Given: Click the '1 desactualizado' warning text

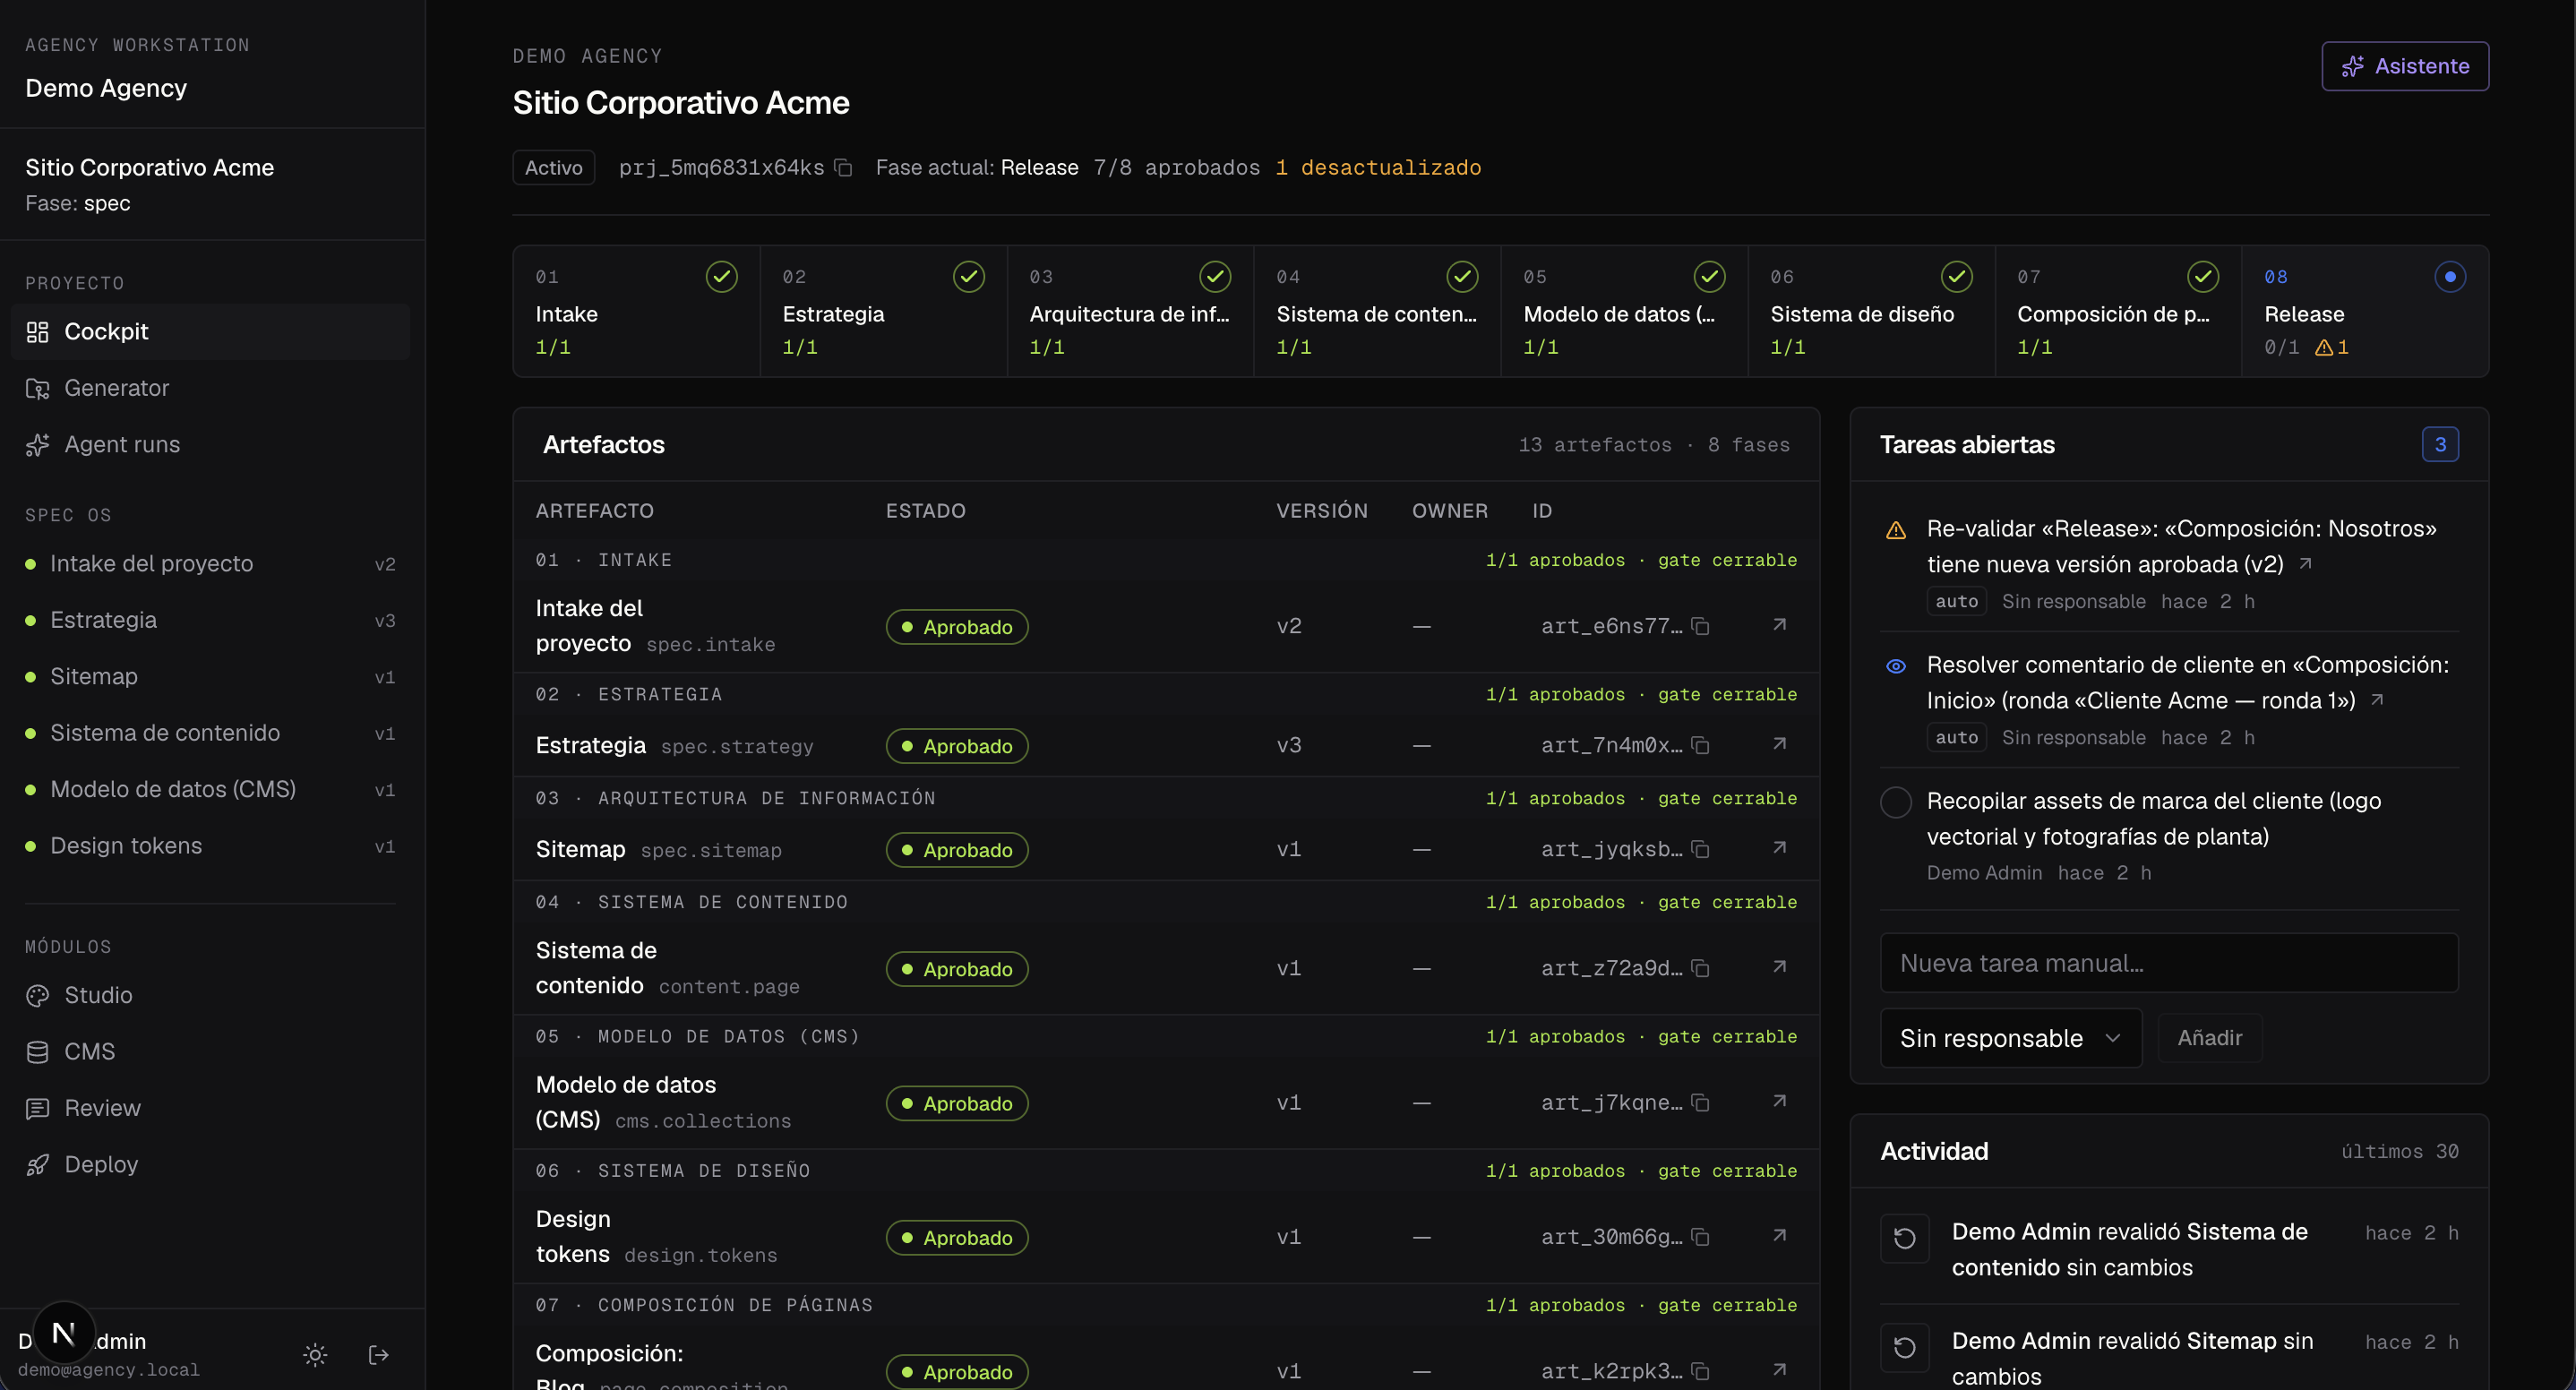Looking at the screenshot, I should (1378, 167).
